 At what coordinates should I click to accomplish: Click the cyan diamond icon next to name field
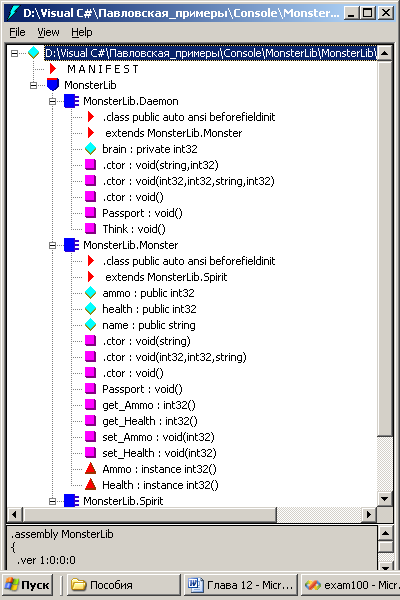[x=90, y=325]
